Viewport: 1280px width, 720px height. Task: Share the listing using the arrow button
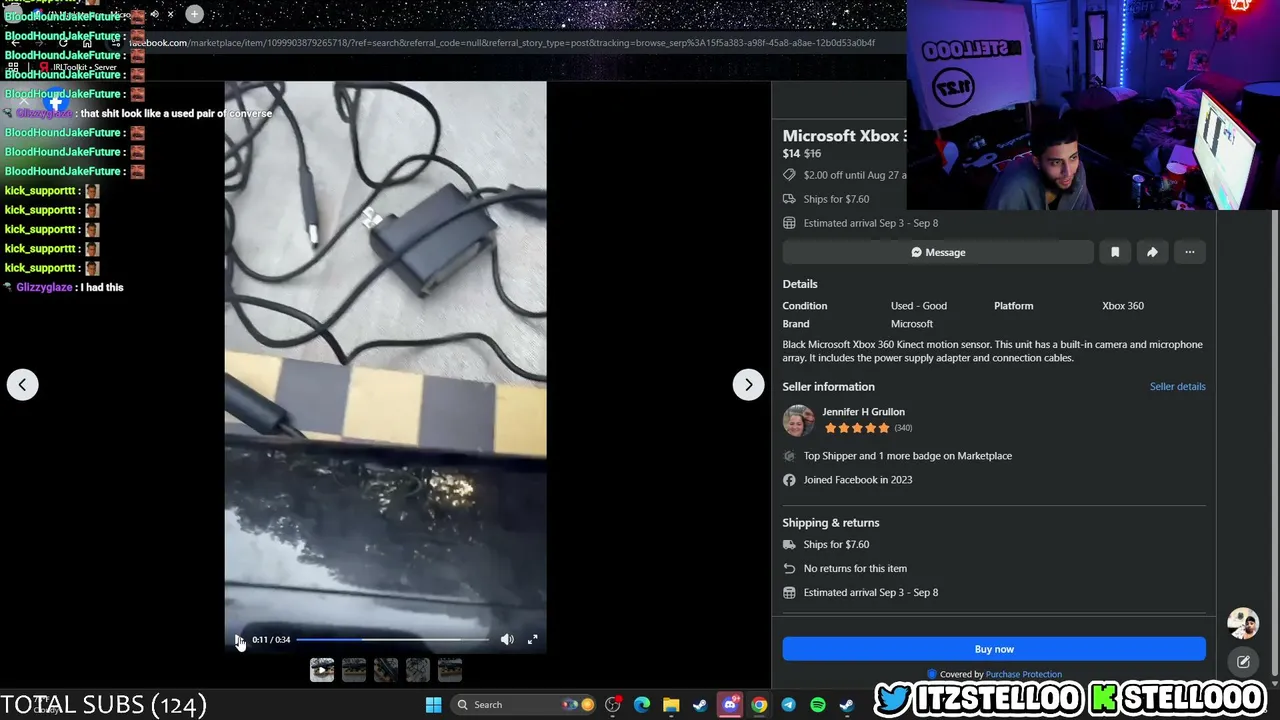click(x=1152, y=252)
